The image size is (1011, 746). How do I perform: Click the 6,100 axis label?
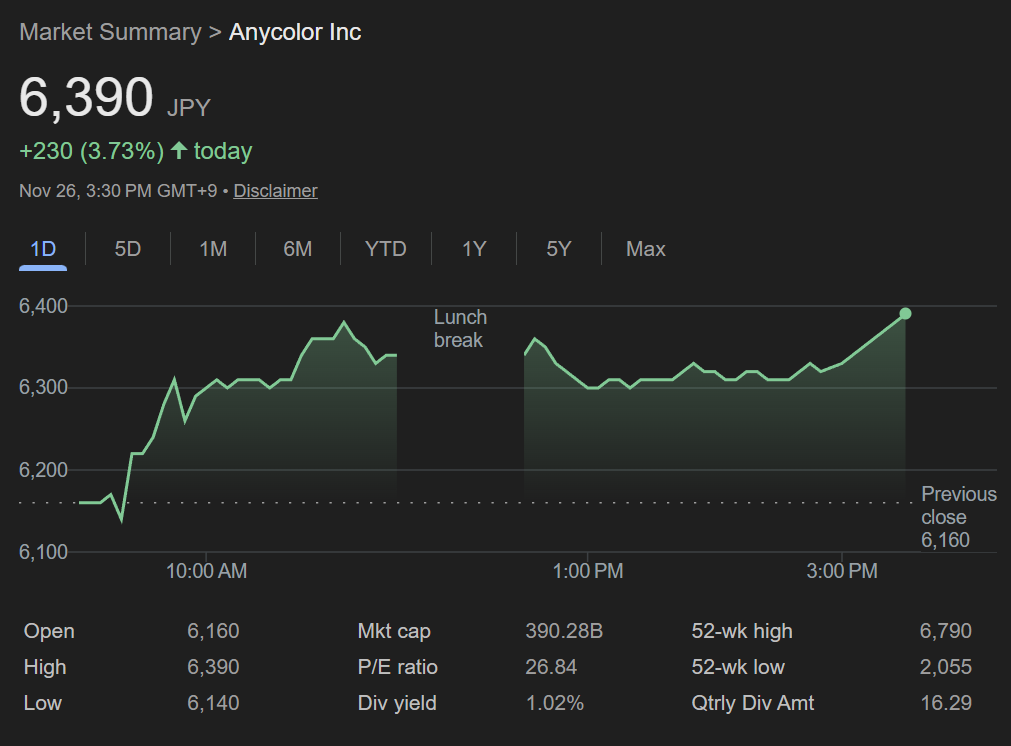pyautogui.click(x=43, y=552)
